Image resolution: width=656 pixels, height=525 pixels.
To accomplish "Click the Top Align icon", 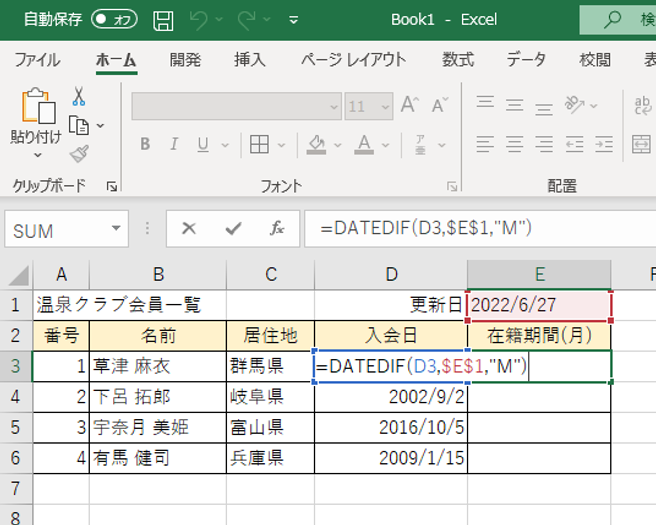I will point(485,103).
